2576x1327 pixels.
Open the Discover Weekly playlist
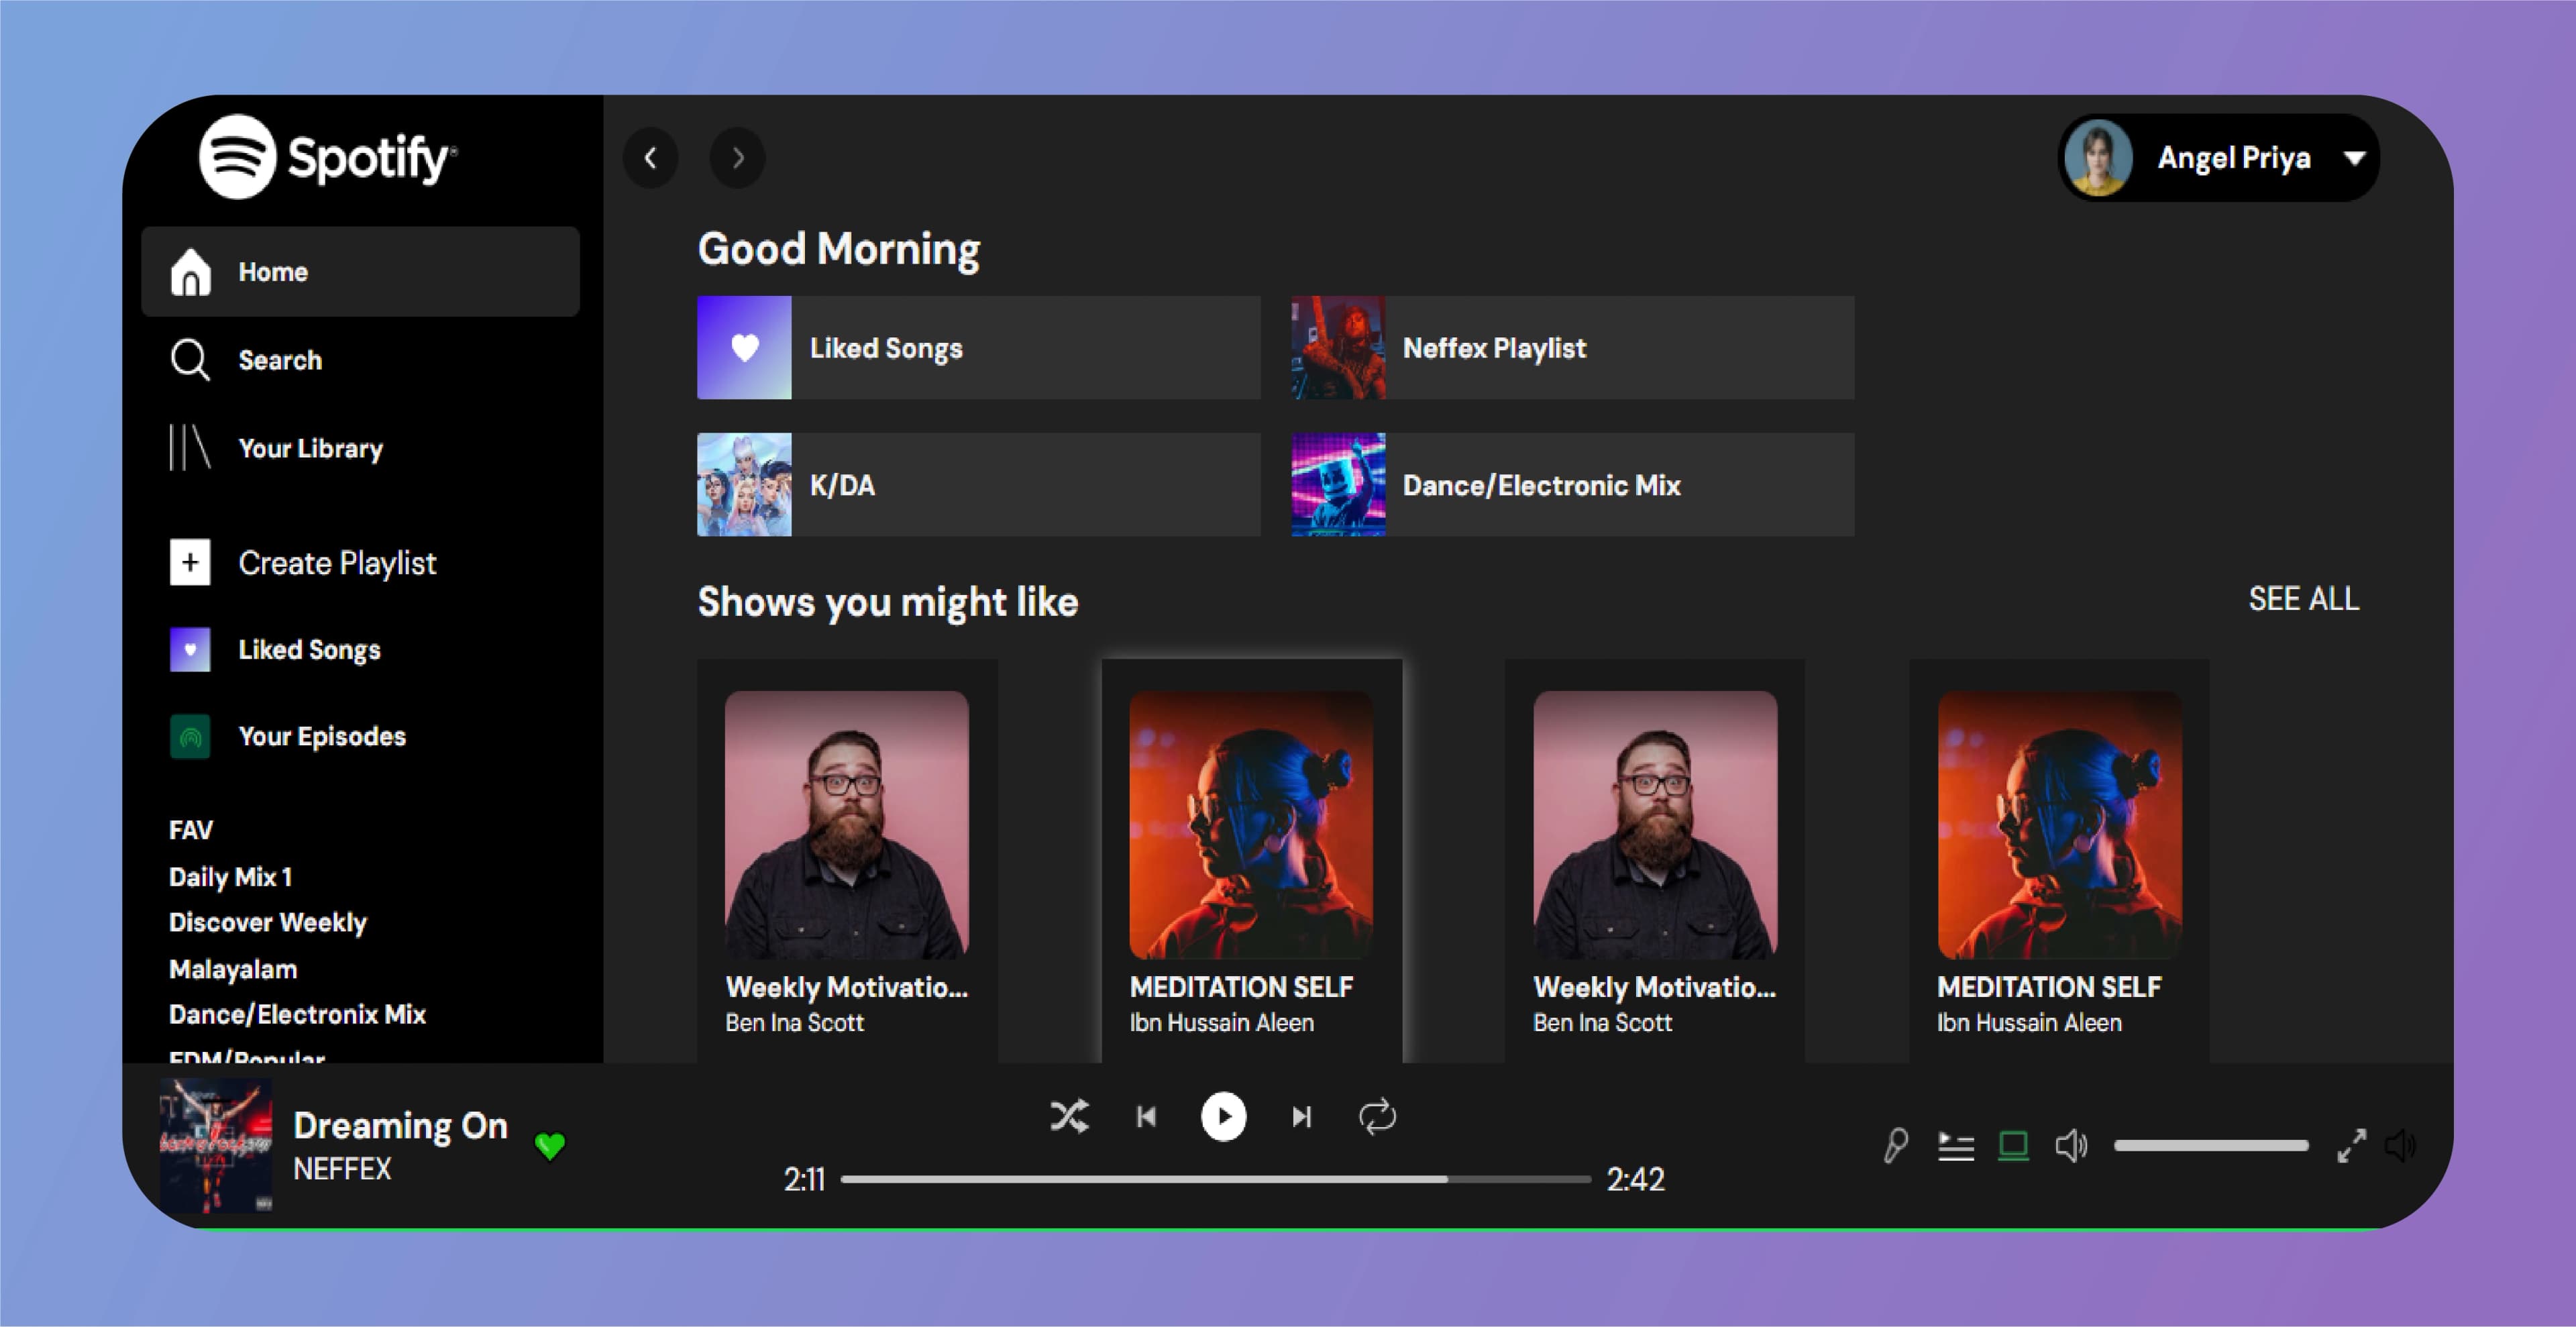[x=267, y=923]
